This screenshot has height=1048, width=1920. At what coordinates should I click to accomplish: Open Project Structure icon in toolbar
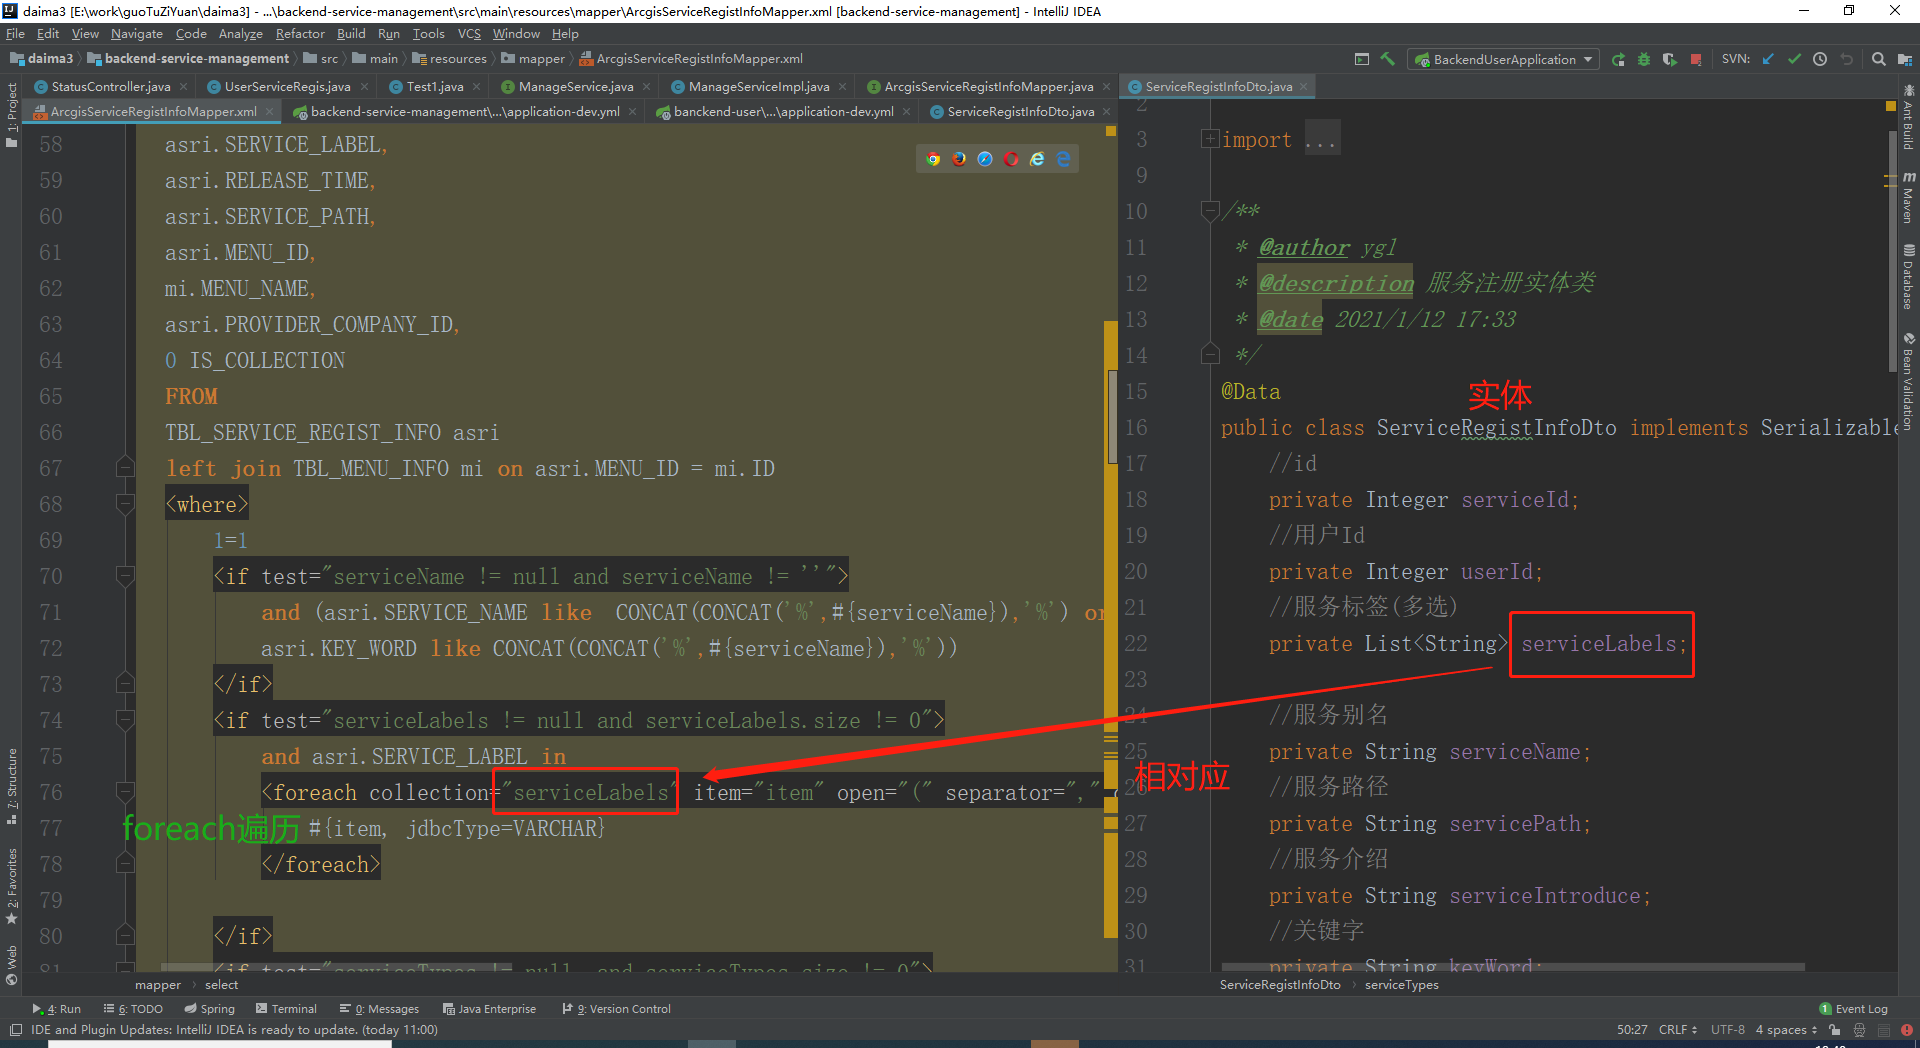click(x=1904, y=59)
